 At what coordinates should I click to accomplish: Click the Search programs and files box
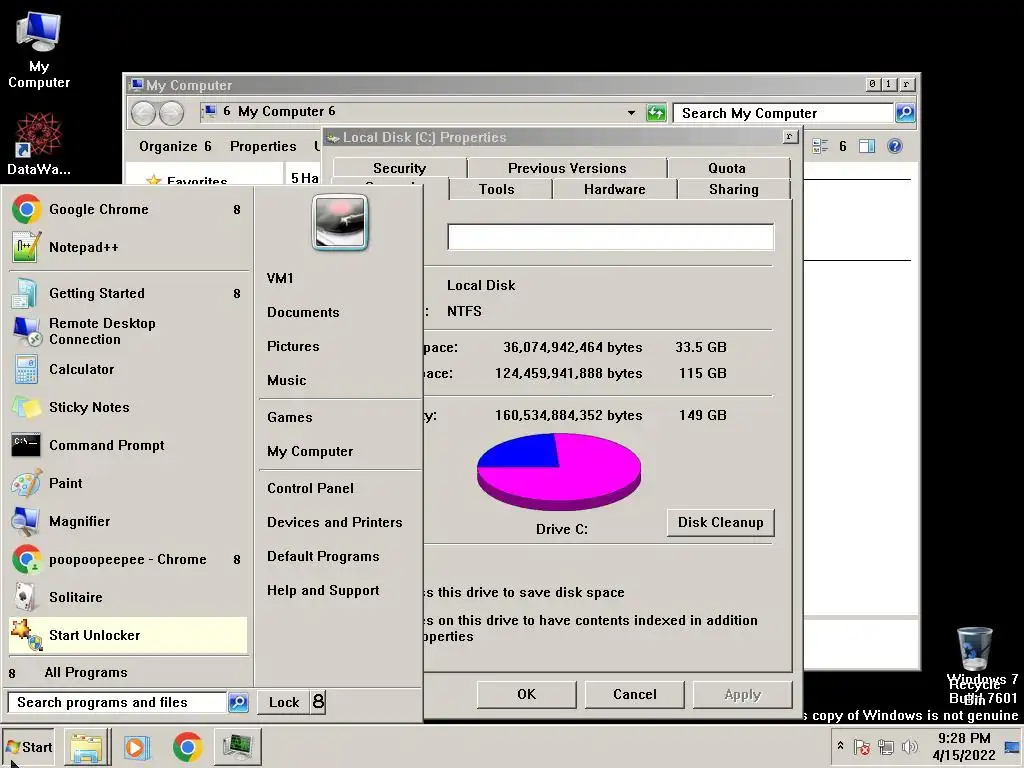coord(118,702)
